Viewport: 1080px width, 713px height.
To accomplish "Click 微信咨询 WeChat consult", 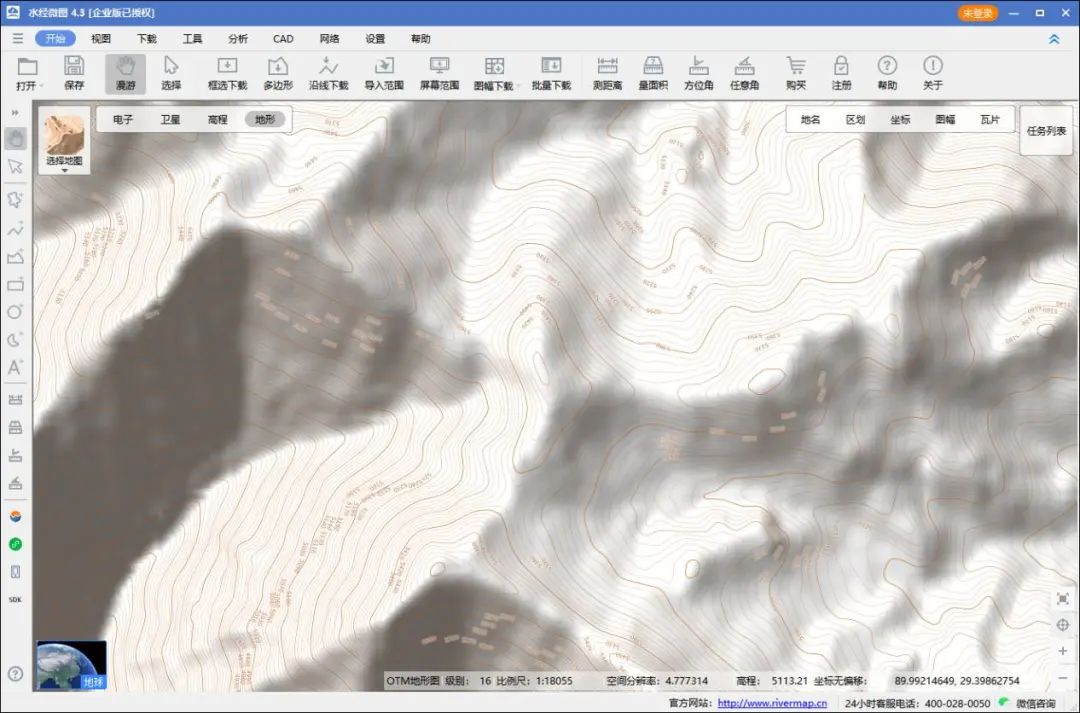I will 1035,703.
